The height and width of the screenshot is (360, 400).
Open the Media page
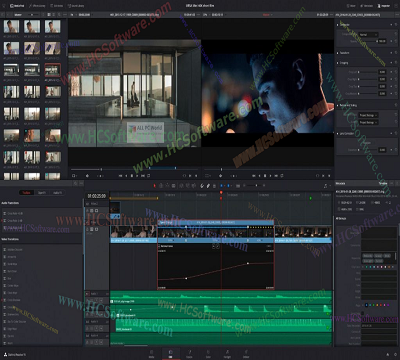click(151, 354)
